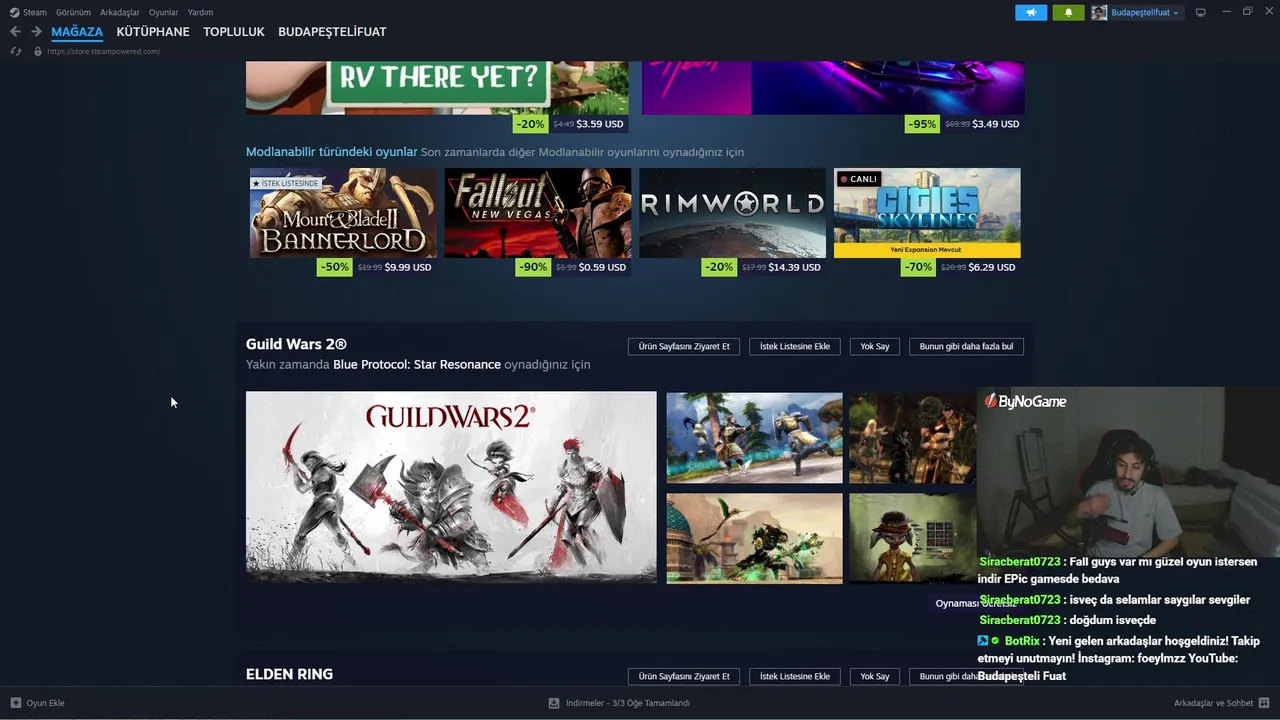Click the -50% $9.99 USD Bannerlord price
Image resolution: width=1280 pixels, height=720 pixels.
(376, 267)
